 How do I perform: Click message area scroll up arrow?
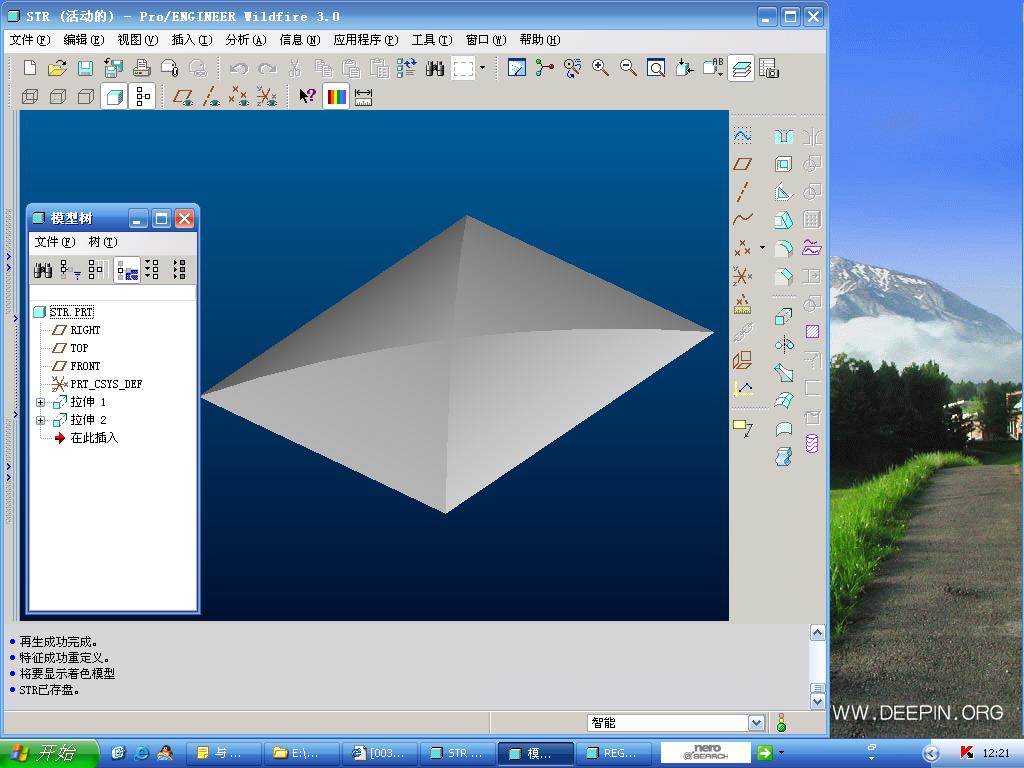(x=817, y=633)
